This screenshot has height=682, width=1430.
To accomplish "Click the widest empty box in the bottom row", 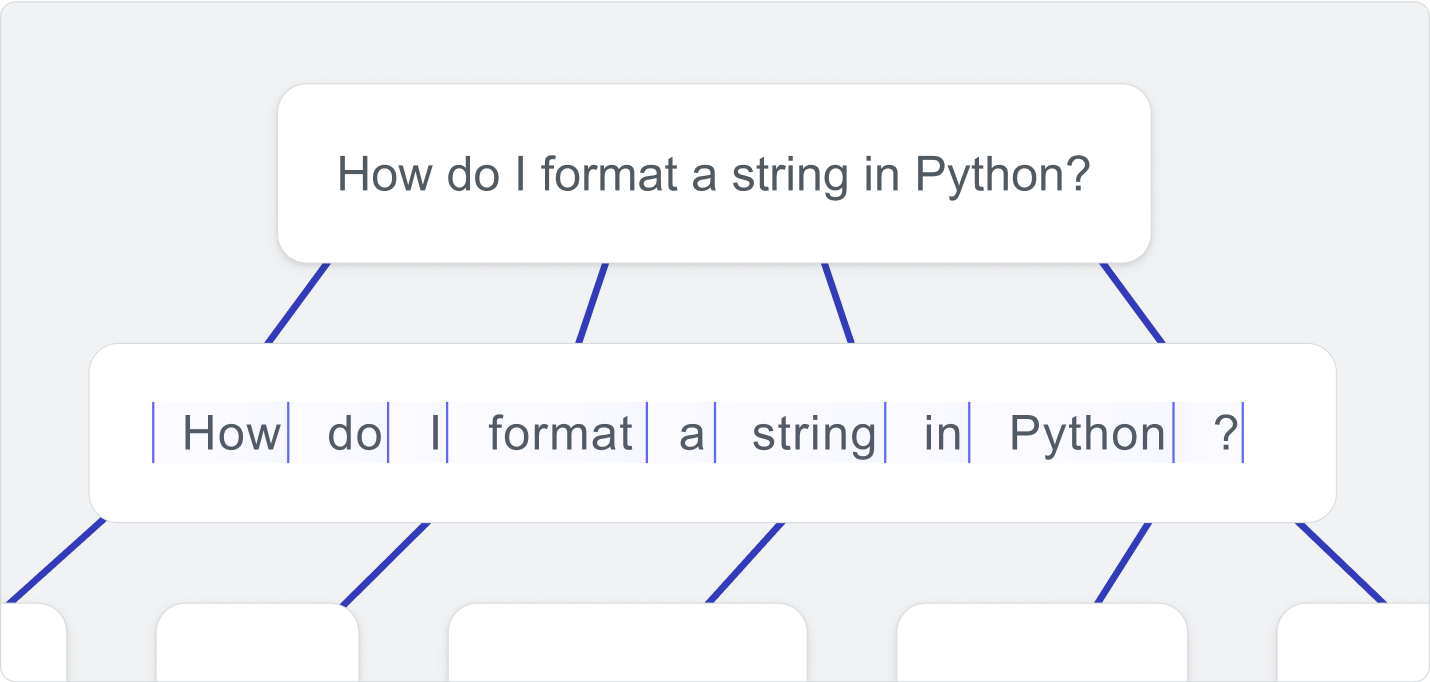I will pyautogui.click(x=628, y=642).
